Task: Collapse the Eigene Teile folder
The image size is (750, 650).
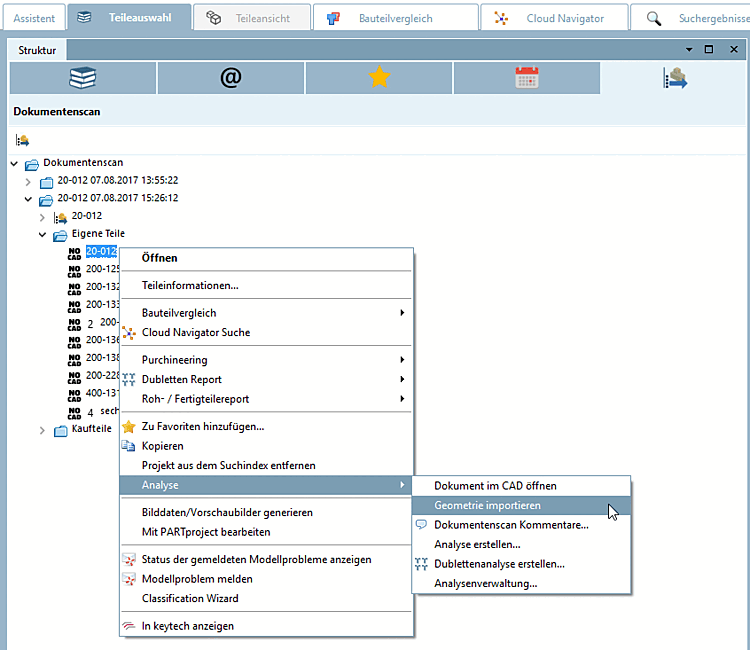Action: coord(43,235)
